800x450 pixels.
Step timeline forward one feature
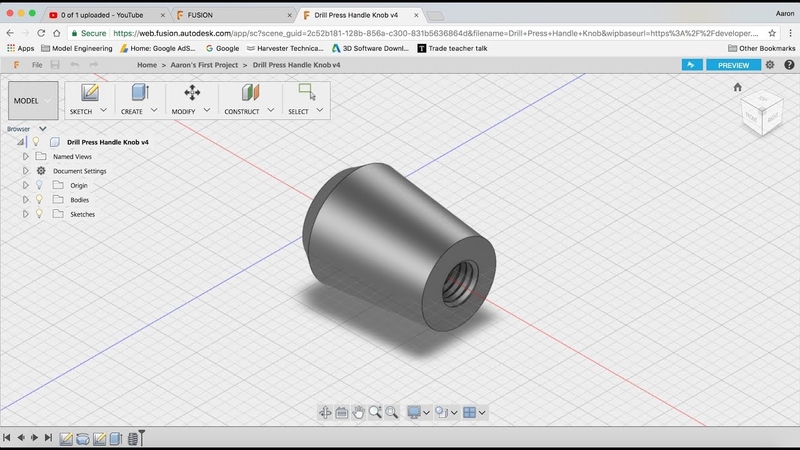(x=34, y=438)
